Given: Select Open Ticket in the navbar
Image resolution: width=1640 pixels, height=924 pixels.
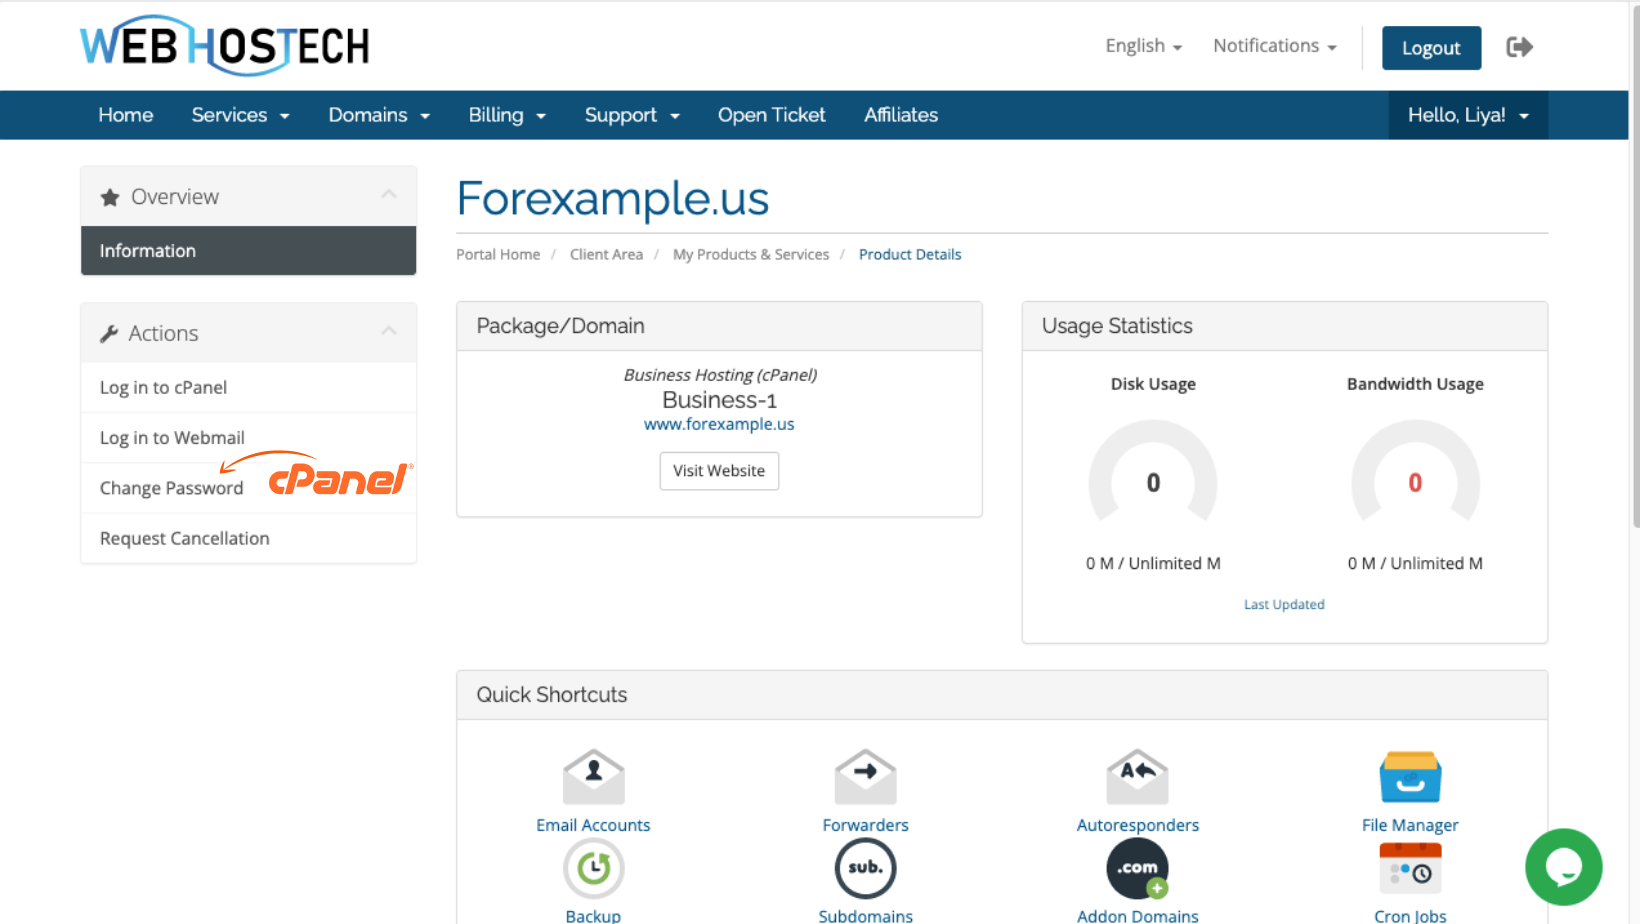Looking at the screenshot, I should pyautogui.click(x=771, y=115).
